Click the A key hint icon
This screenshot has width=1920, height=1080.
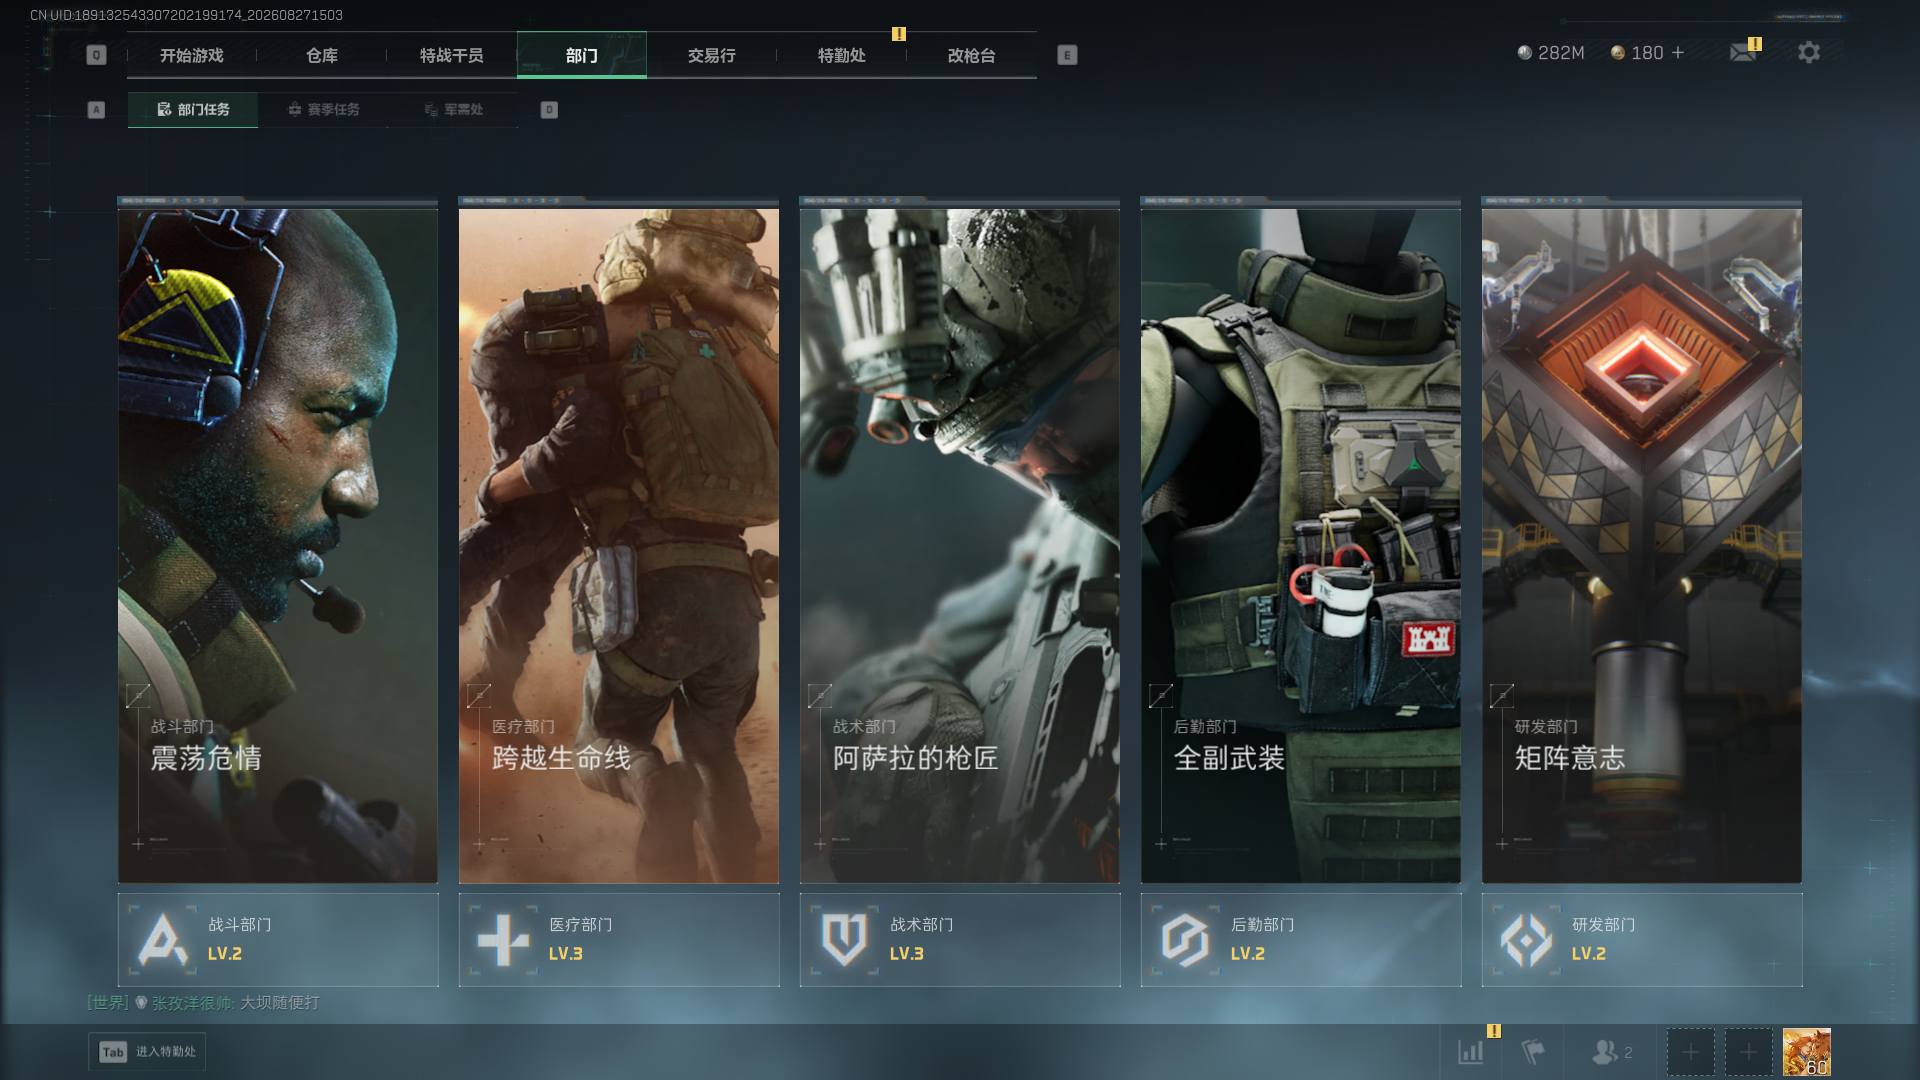pyautogui.click(x=96, y=110)
